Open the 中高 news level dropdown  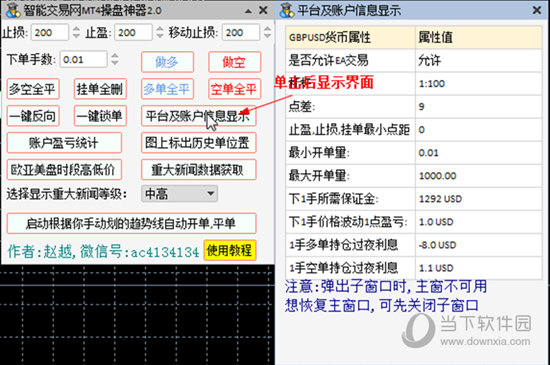[180, 194]
